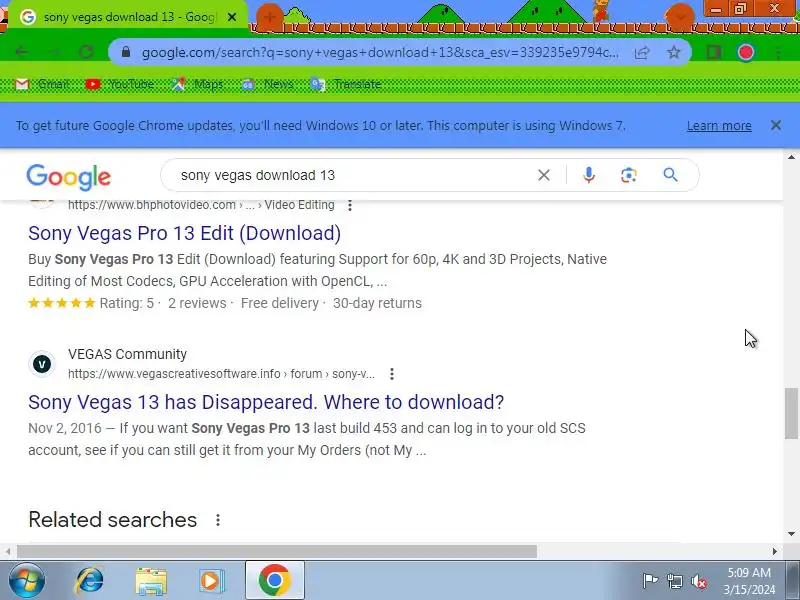Clear the search query text

click(x=544, y=175)
